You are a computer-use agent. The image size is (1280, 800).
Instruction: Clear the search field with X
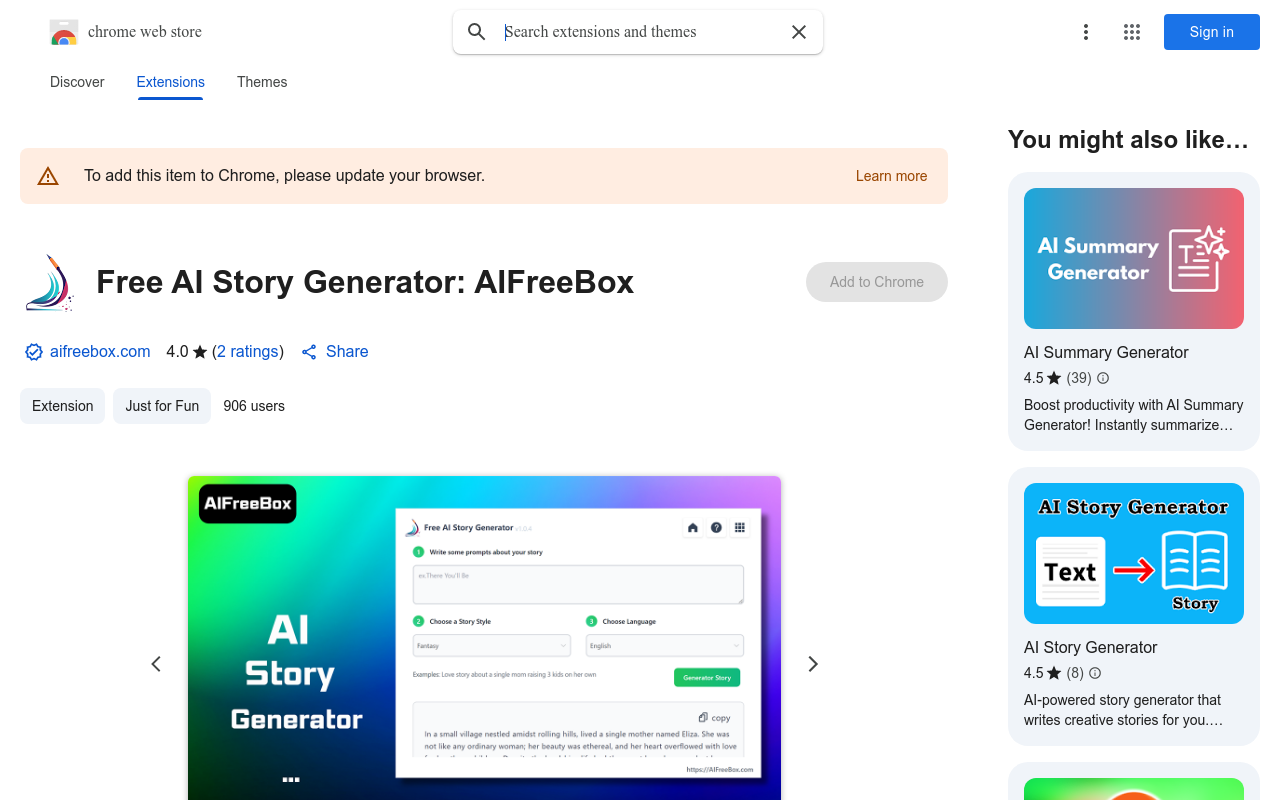pyautogui.click(x=799, y=32)
